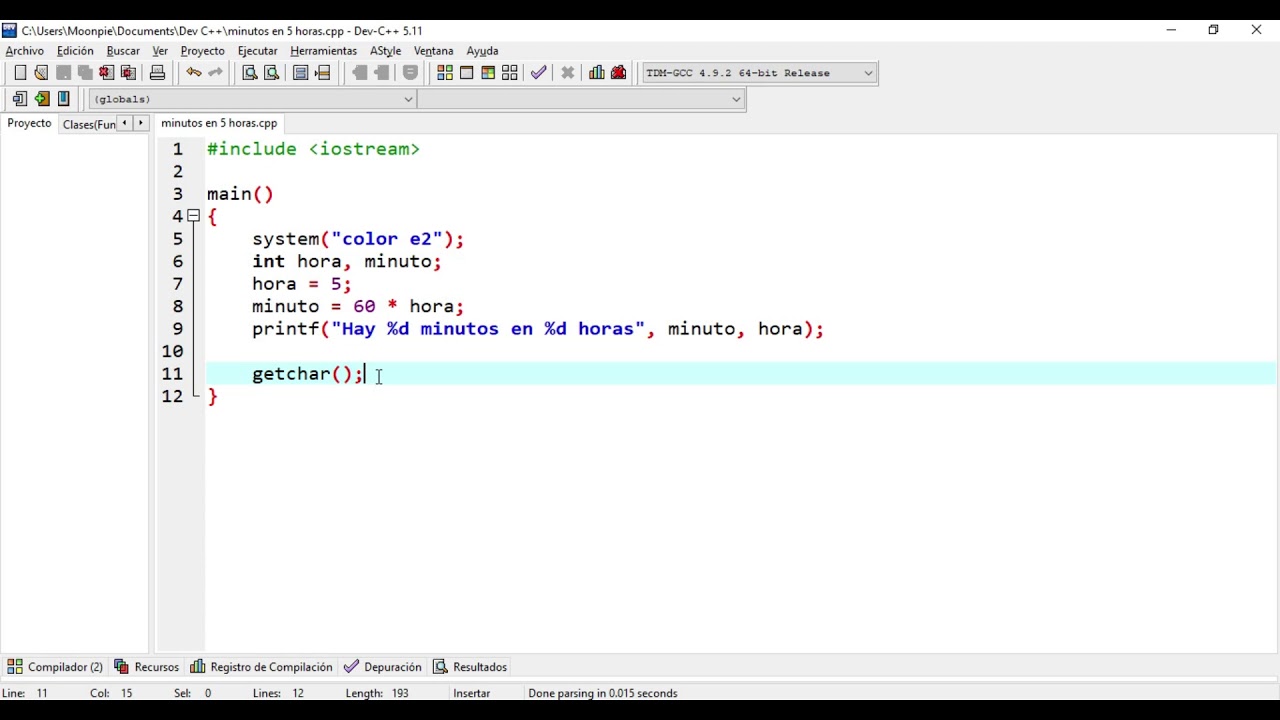Screen dimensions: 1280x720
Task: Click the Run program icon
Action: [x=467, y=72]
